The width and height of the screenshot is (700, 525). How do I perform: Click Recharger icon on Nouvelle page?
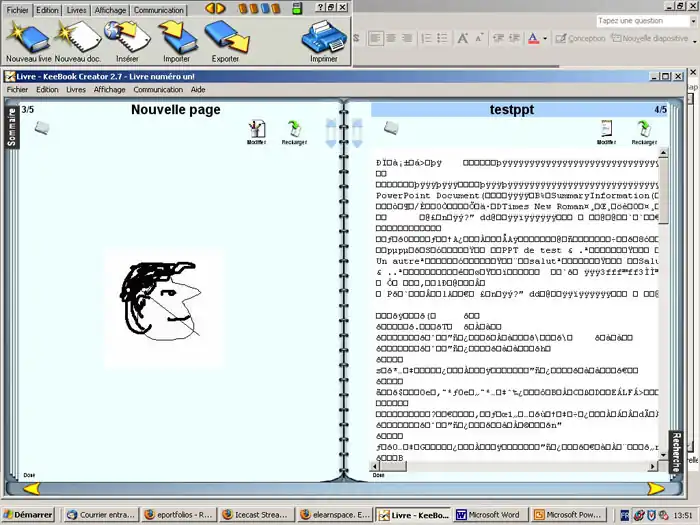[294, 129]
